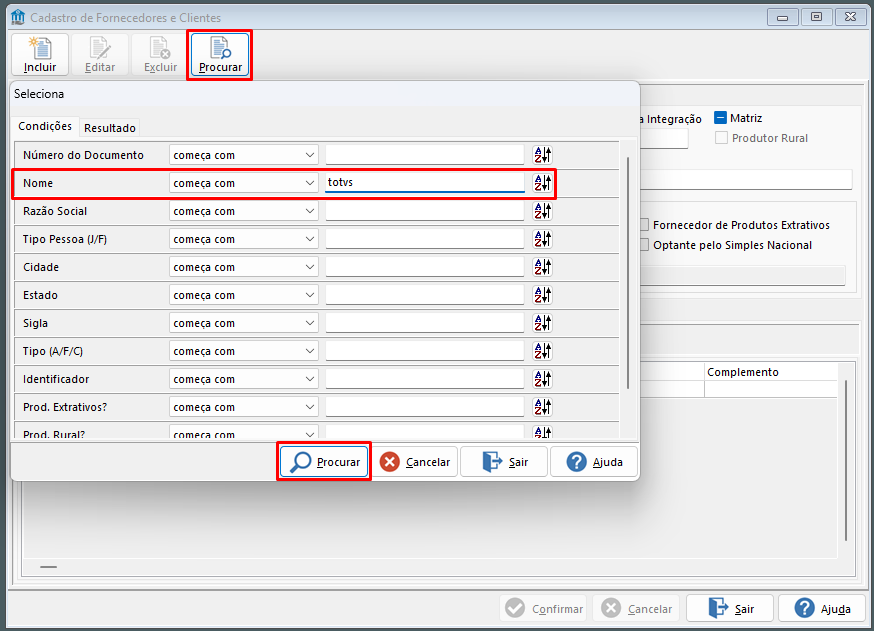Viewport: 874px width, 631px height.
Task: Check Fornecedor de Produtos Extrativos
Action: click(x=644, y=225)
